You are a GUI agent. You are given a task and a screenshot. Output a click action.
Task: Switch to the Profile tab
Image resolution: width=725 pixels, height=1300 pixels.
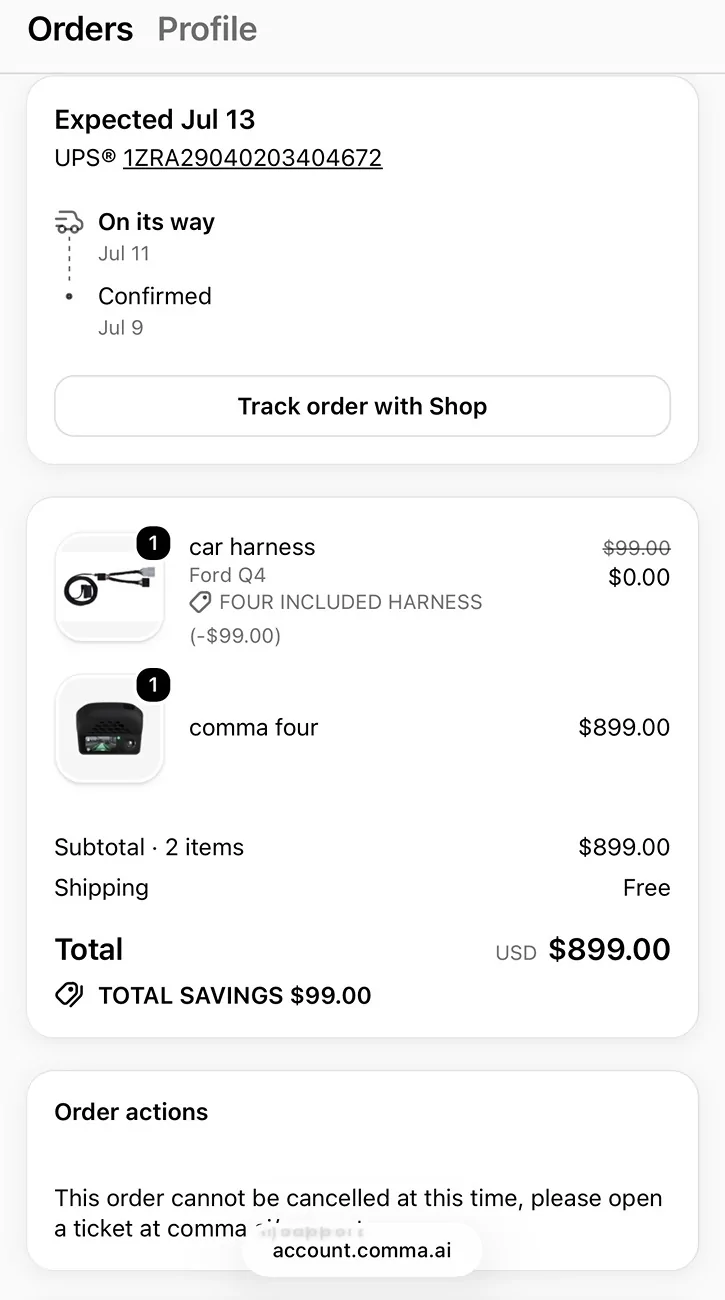click(x=207, y=30)
